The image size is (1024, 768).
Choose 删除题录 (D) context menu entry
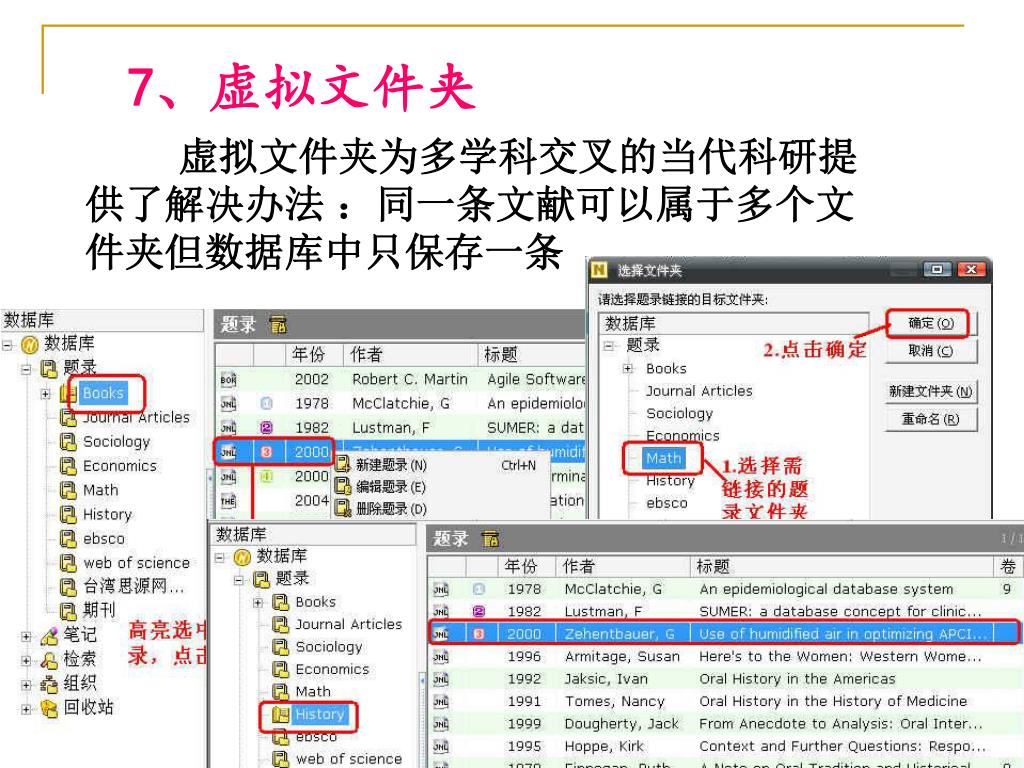tap(391, 509)
